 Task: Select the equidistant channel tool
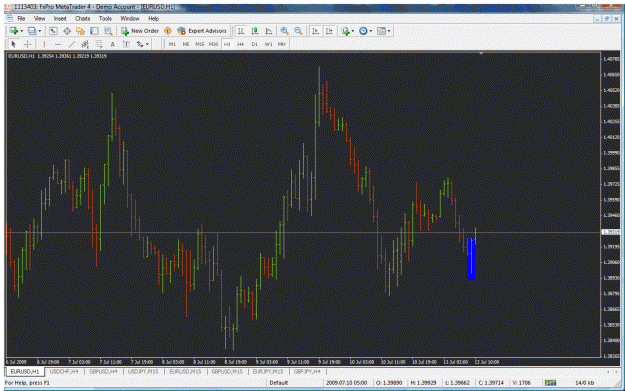[x=85, y=44]
